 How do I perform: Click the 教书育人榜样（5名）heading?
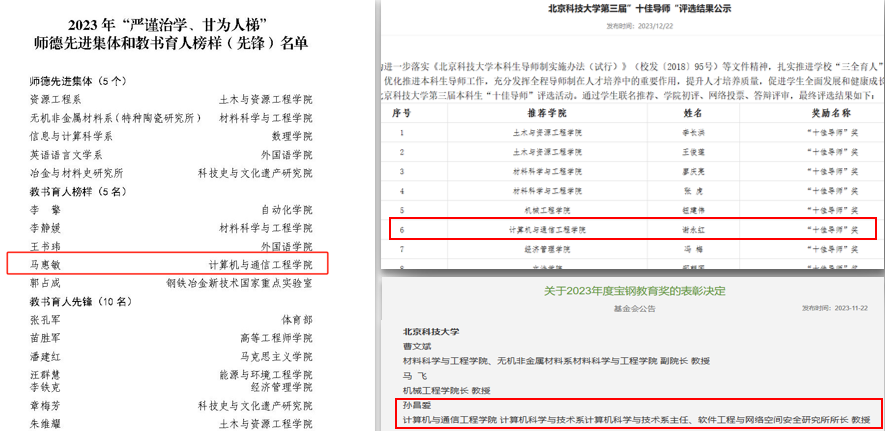(78, 192)
